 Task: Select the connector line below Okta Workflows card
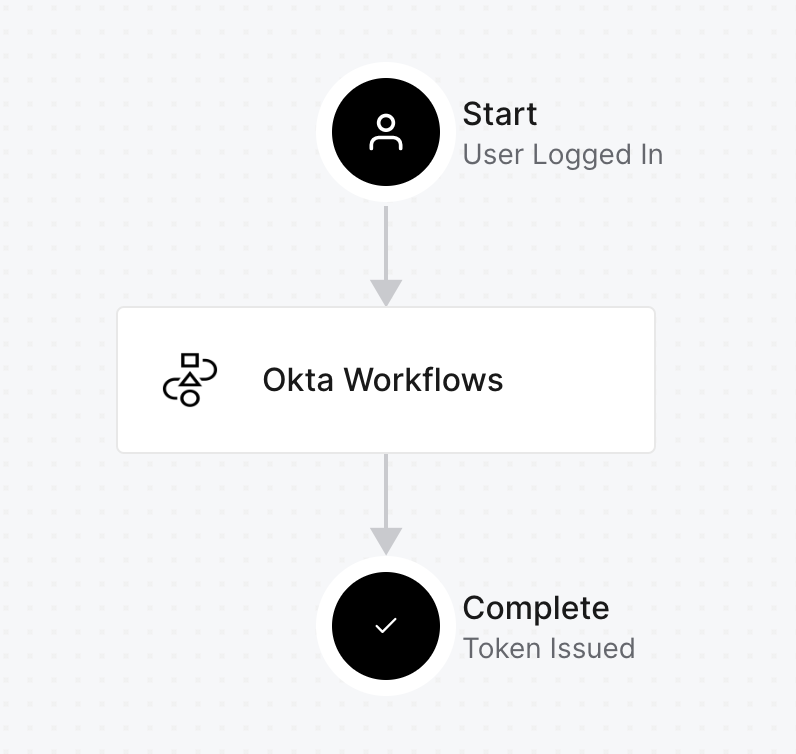[386, 488]
